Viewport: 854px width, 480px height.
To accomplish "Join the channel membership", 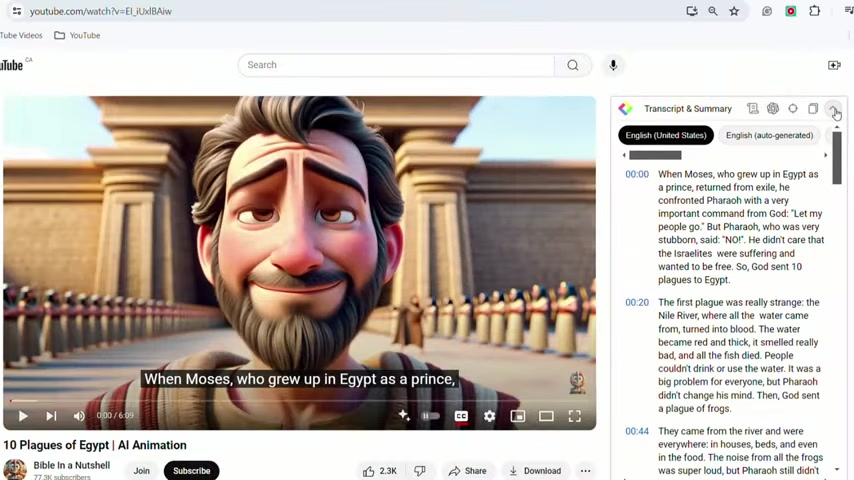I will click(x=142, y=471).
